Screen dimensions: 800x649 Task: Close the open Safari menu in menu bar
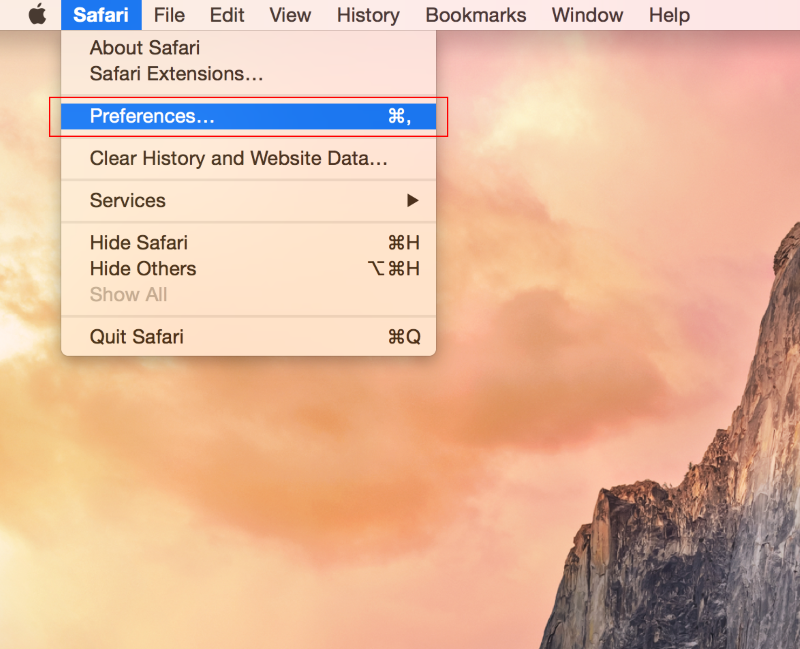pyautogui.click(x=101, y=15)
